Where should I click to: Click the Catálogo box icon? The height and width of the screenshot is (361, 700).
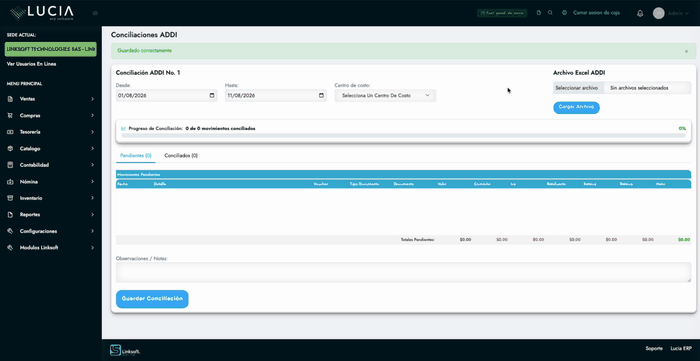10,149
